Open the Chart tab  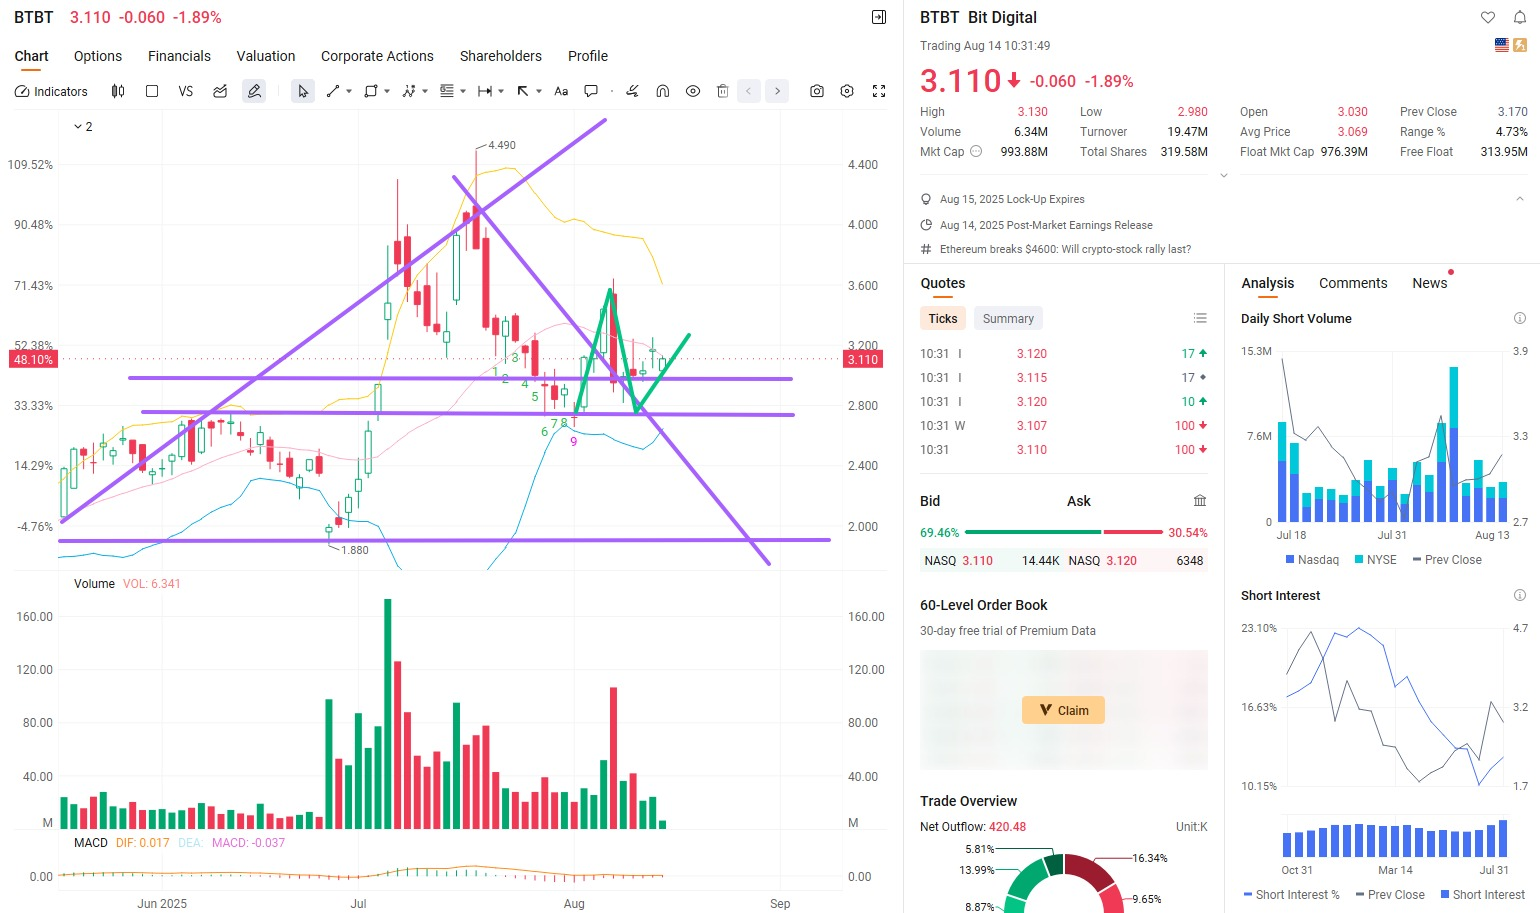(x=31, y=56)
